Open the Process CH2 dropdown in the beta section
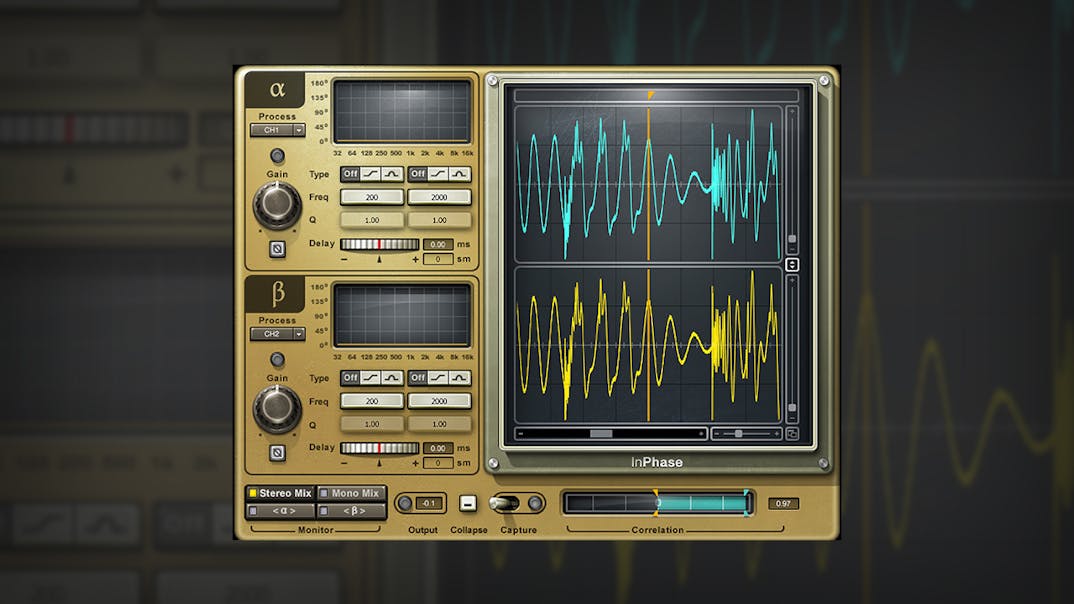Image resolution: width=1074 pixels, height=604 pixels. click(277, 335)
